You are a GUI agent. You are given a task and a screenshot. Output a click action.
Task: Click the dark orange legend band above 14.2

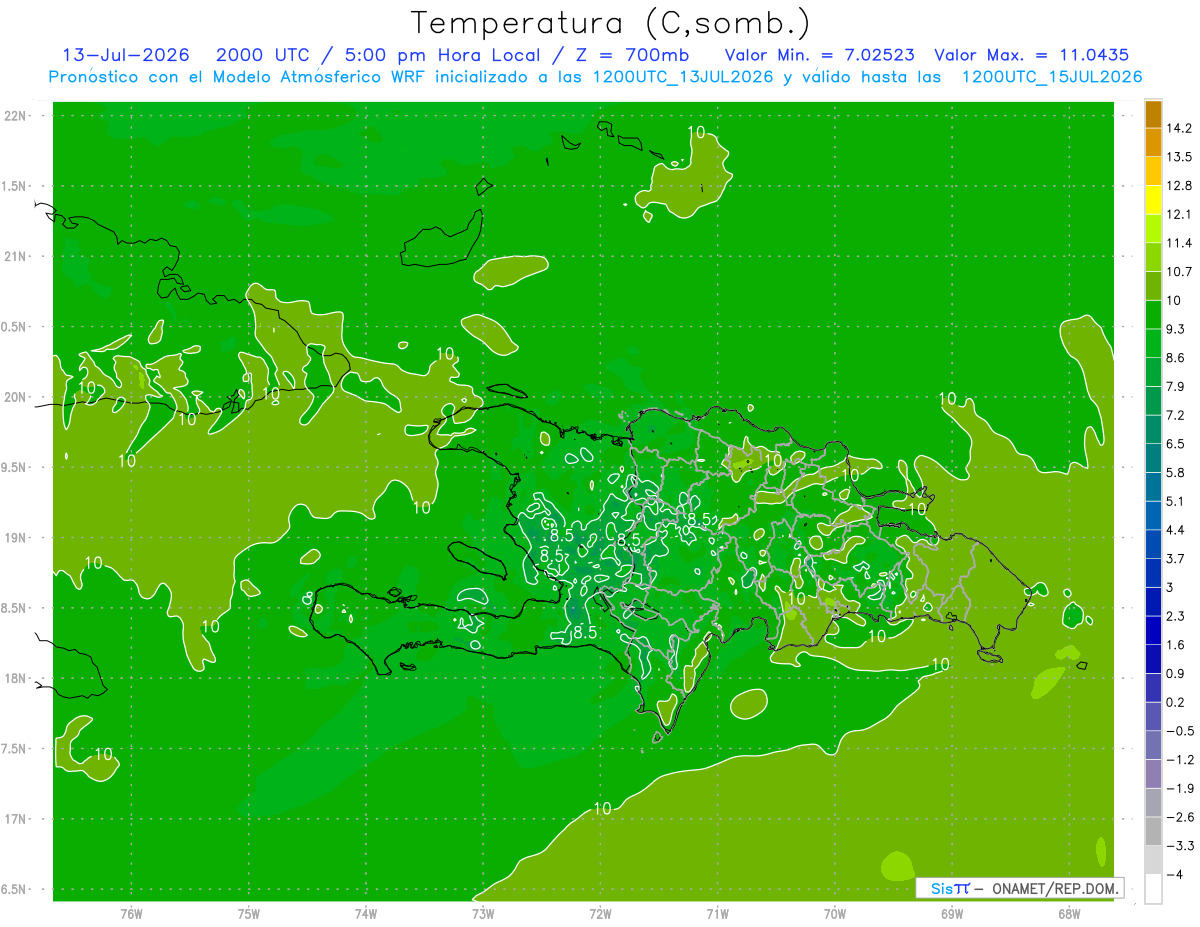pyautogui.click(x=1153, y=114)
